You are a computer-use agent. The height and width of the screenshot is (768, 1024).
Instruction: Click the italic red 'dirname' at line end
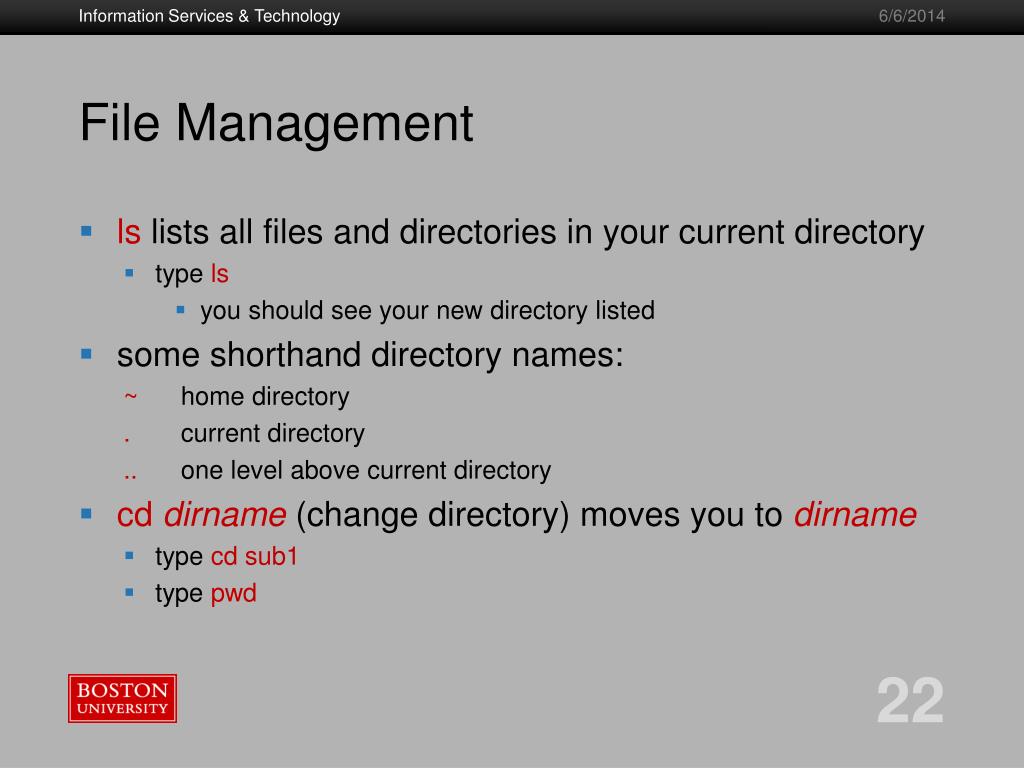click(x=856, y=515)
